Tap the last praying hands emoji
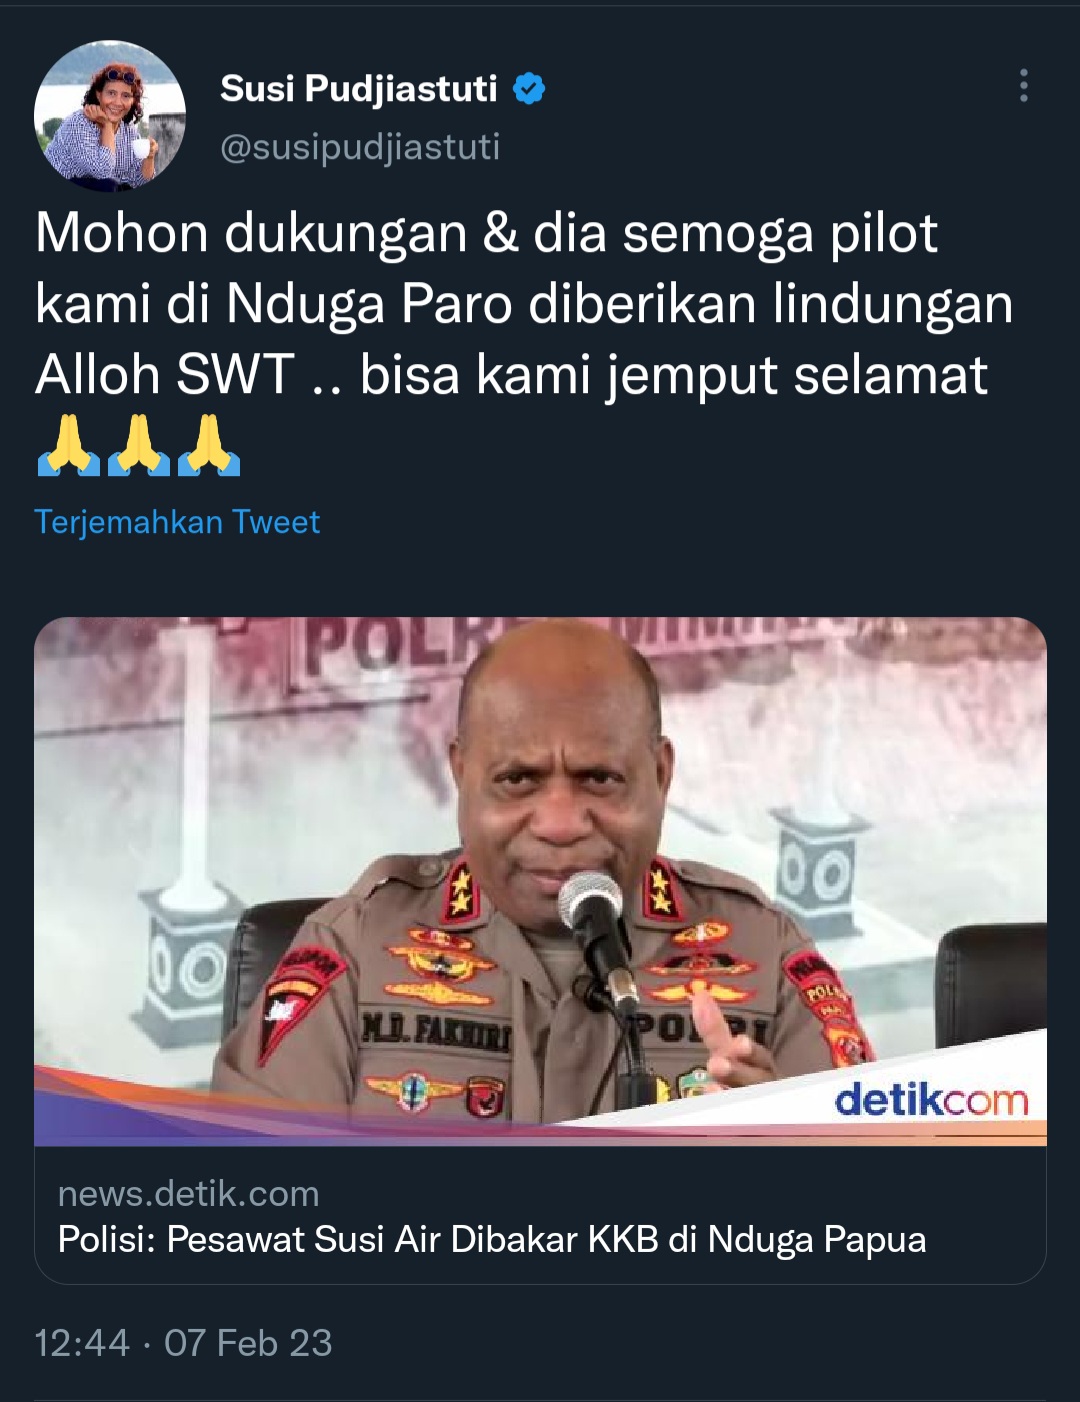The height and width of the screenshot is (1402, 1080). (209, 446)
